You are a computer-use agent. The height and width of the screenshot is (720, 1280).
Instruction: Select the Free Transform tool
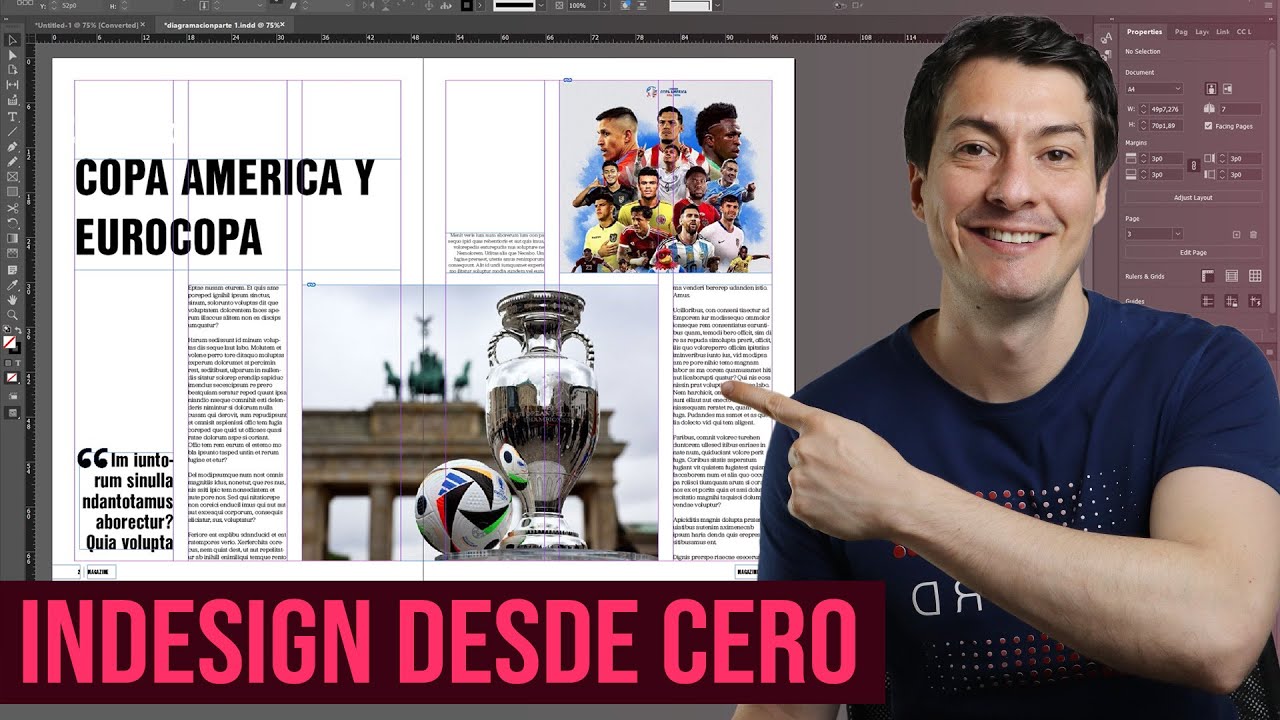click(x=12, y=223)
